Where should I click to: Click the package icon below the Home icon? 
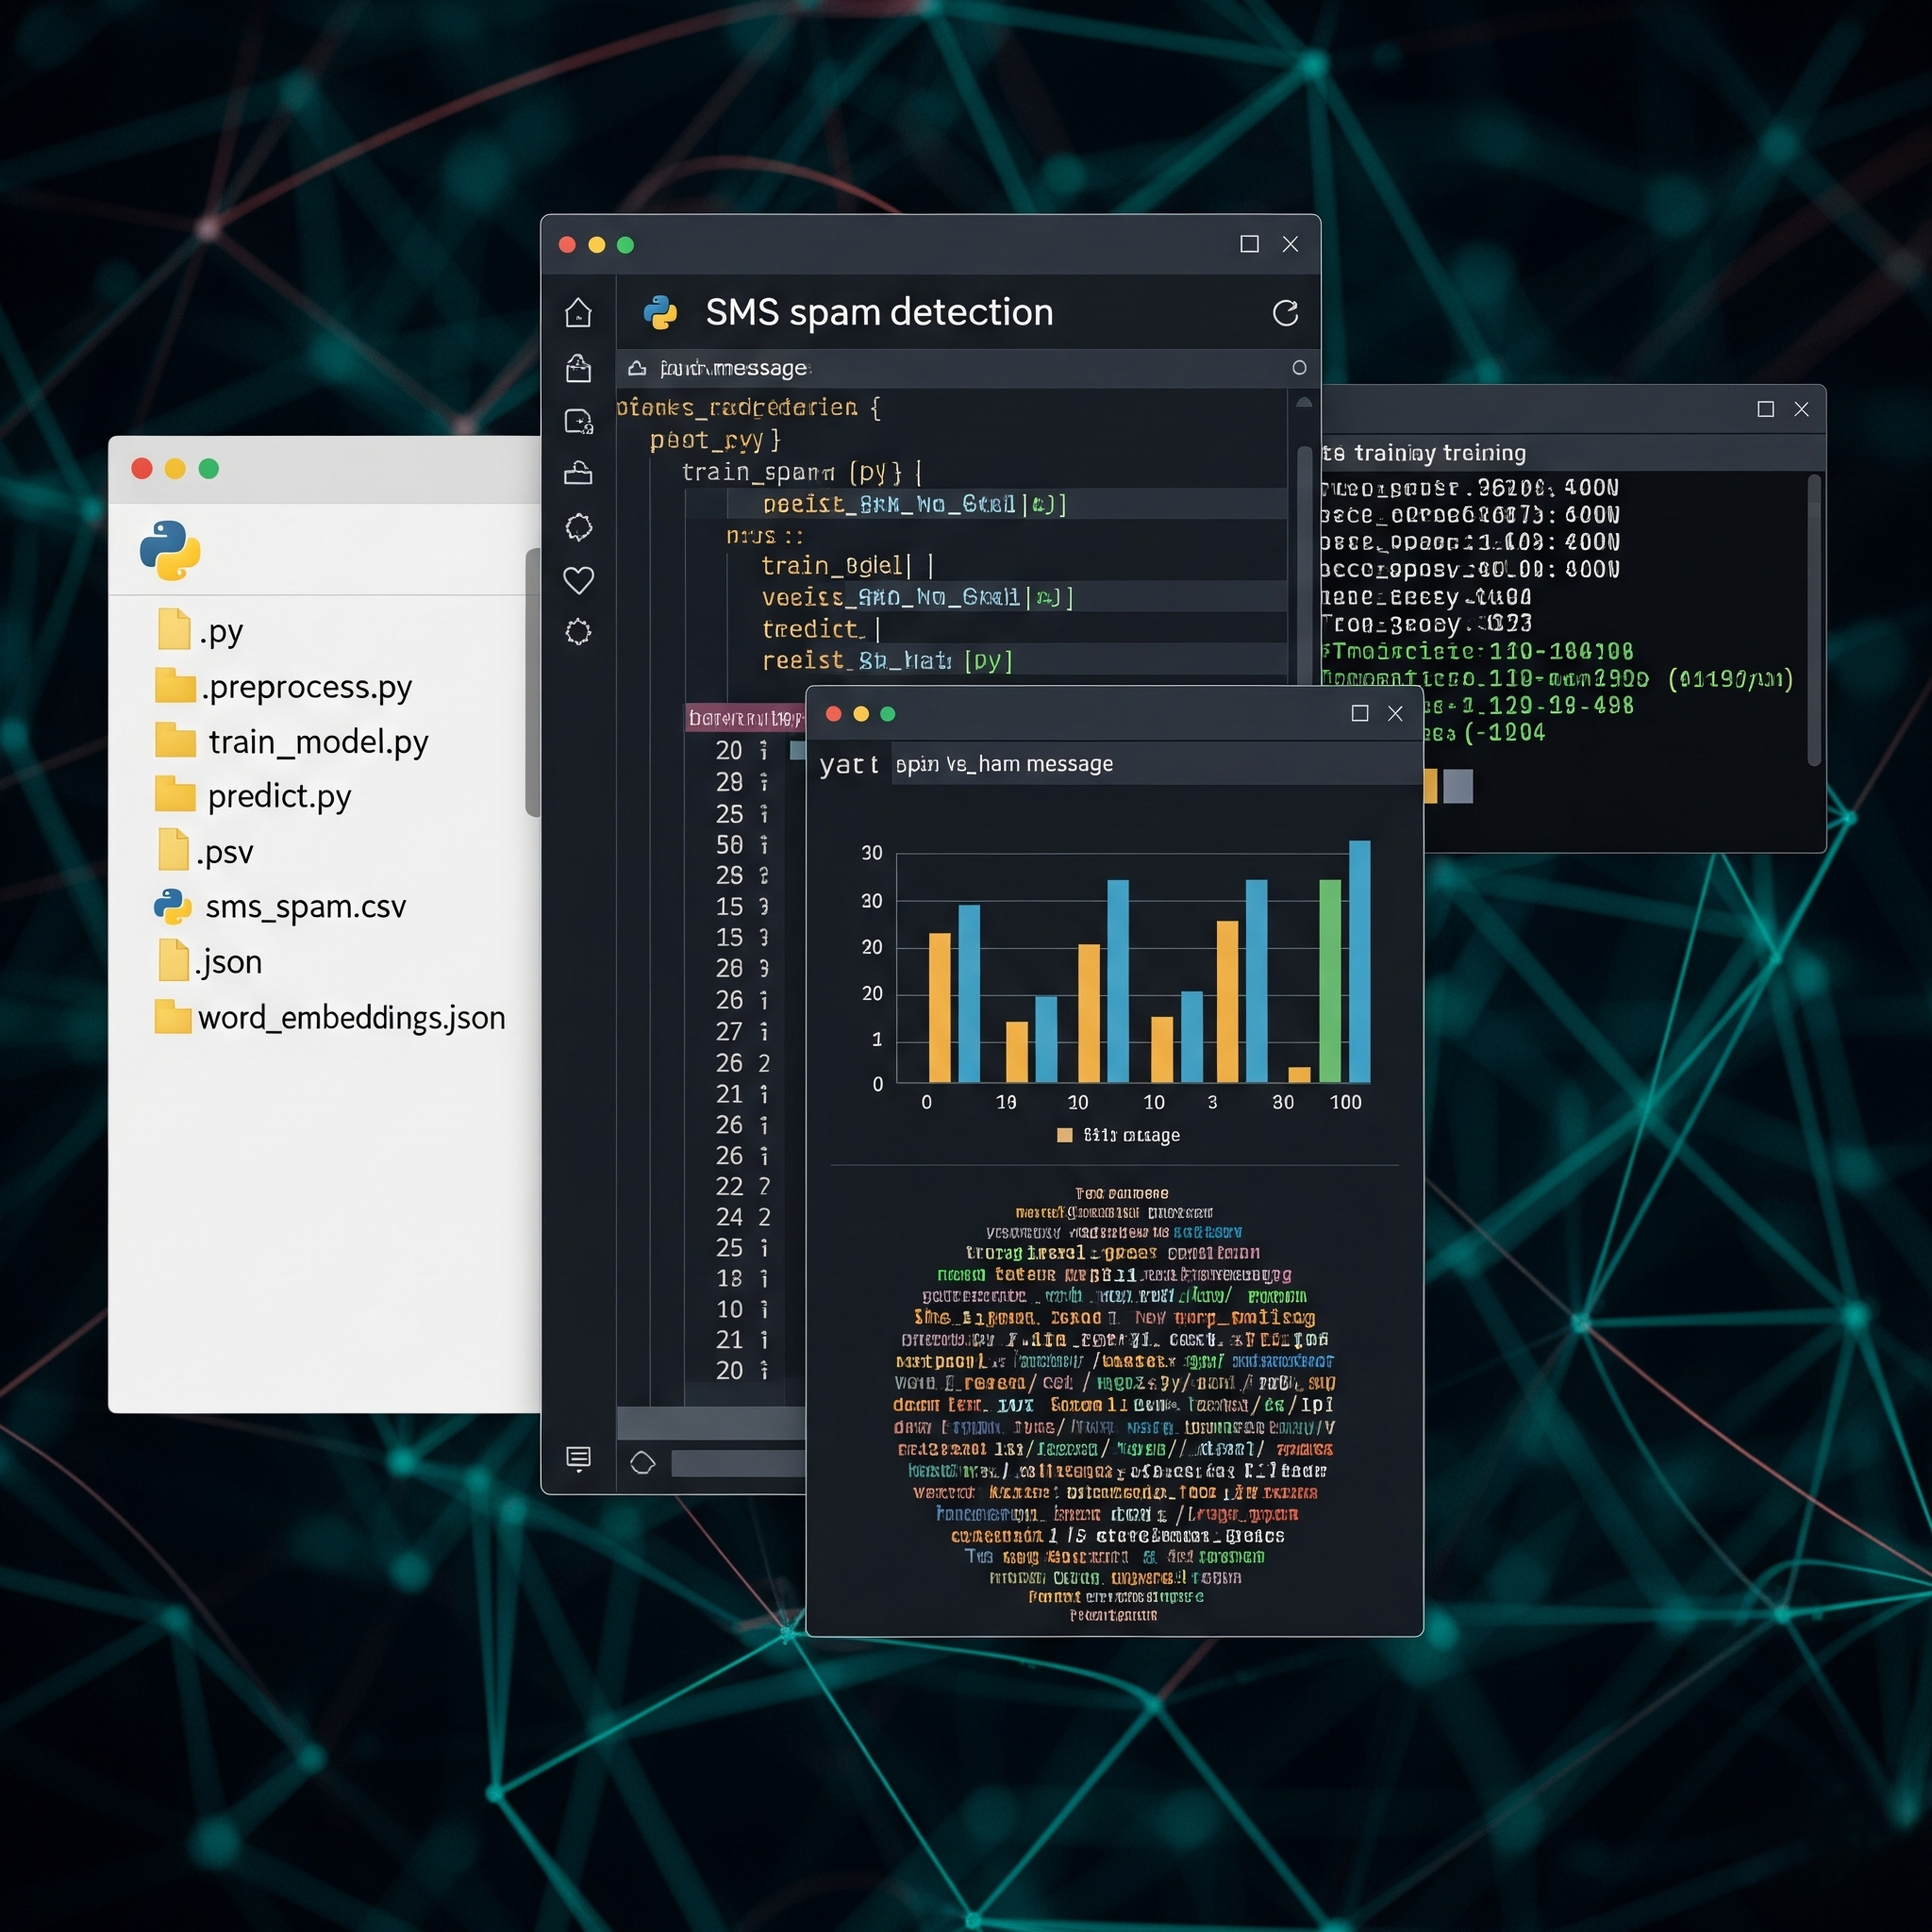point(578,367)
